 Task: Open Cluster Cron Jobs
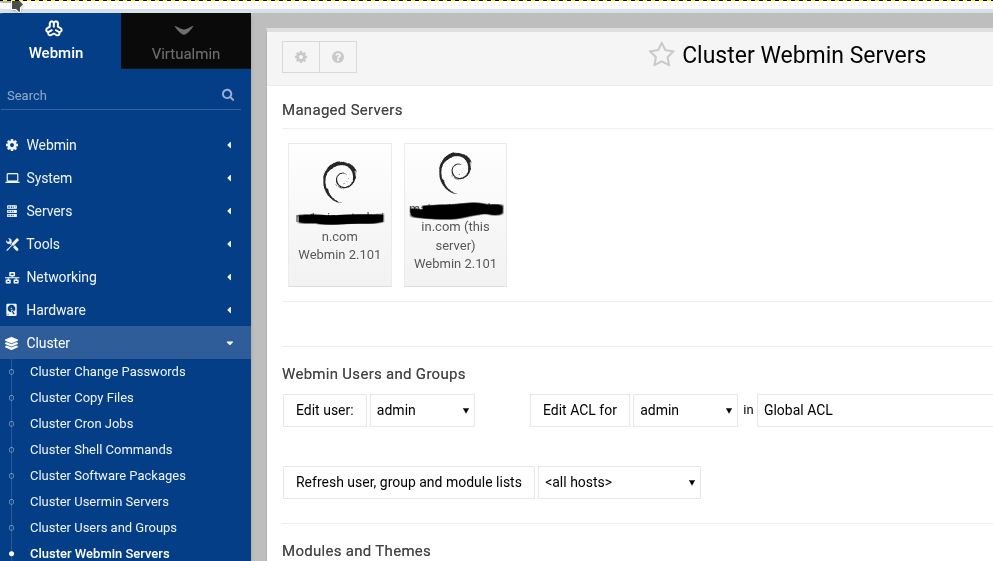click(x=82, y=424)
